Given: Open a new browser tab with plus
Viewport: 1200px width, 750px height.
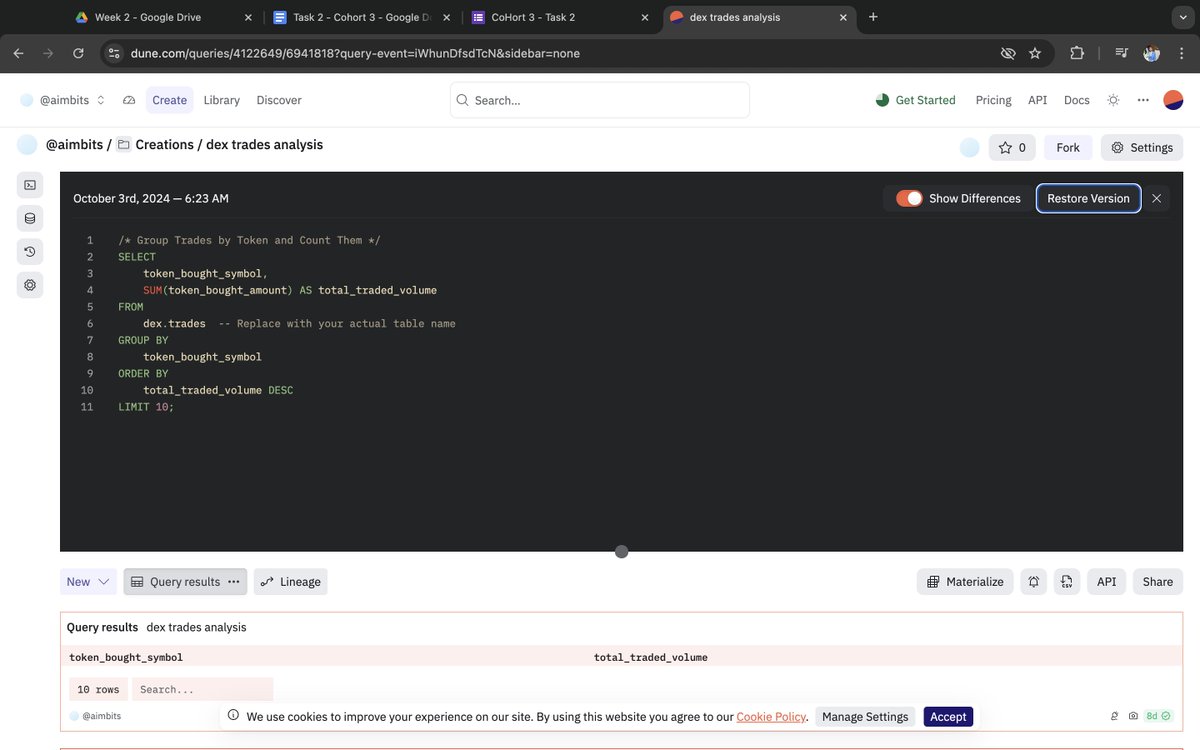Looking at the screenshot, I should coord(873,17).
